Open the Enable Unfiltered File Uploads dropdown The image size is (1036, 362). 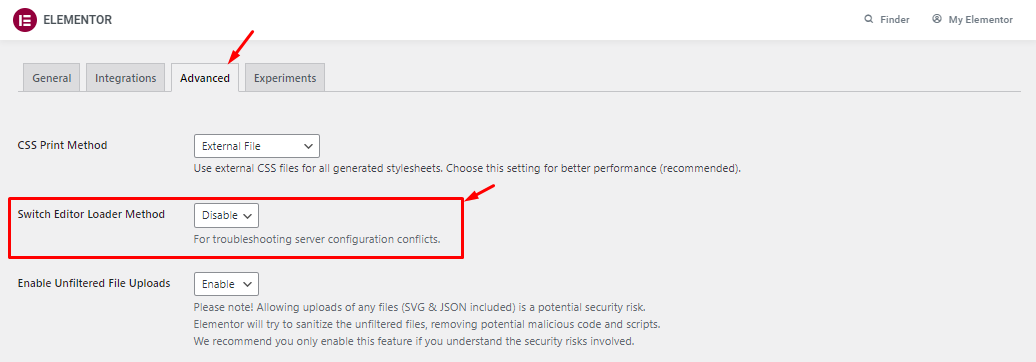(x=226, y=284)
